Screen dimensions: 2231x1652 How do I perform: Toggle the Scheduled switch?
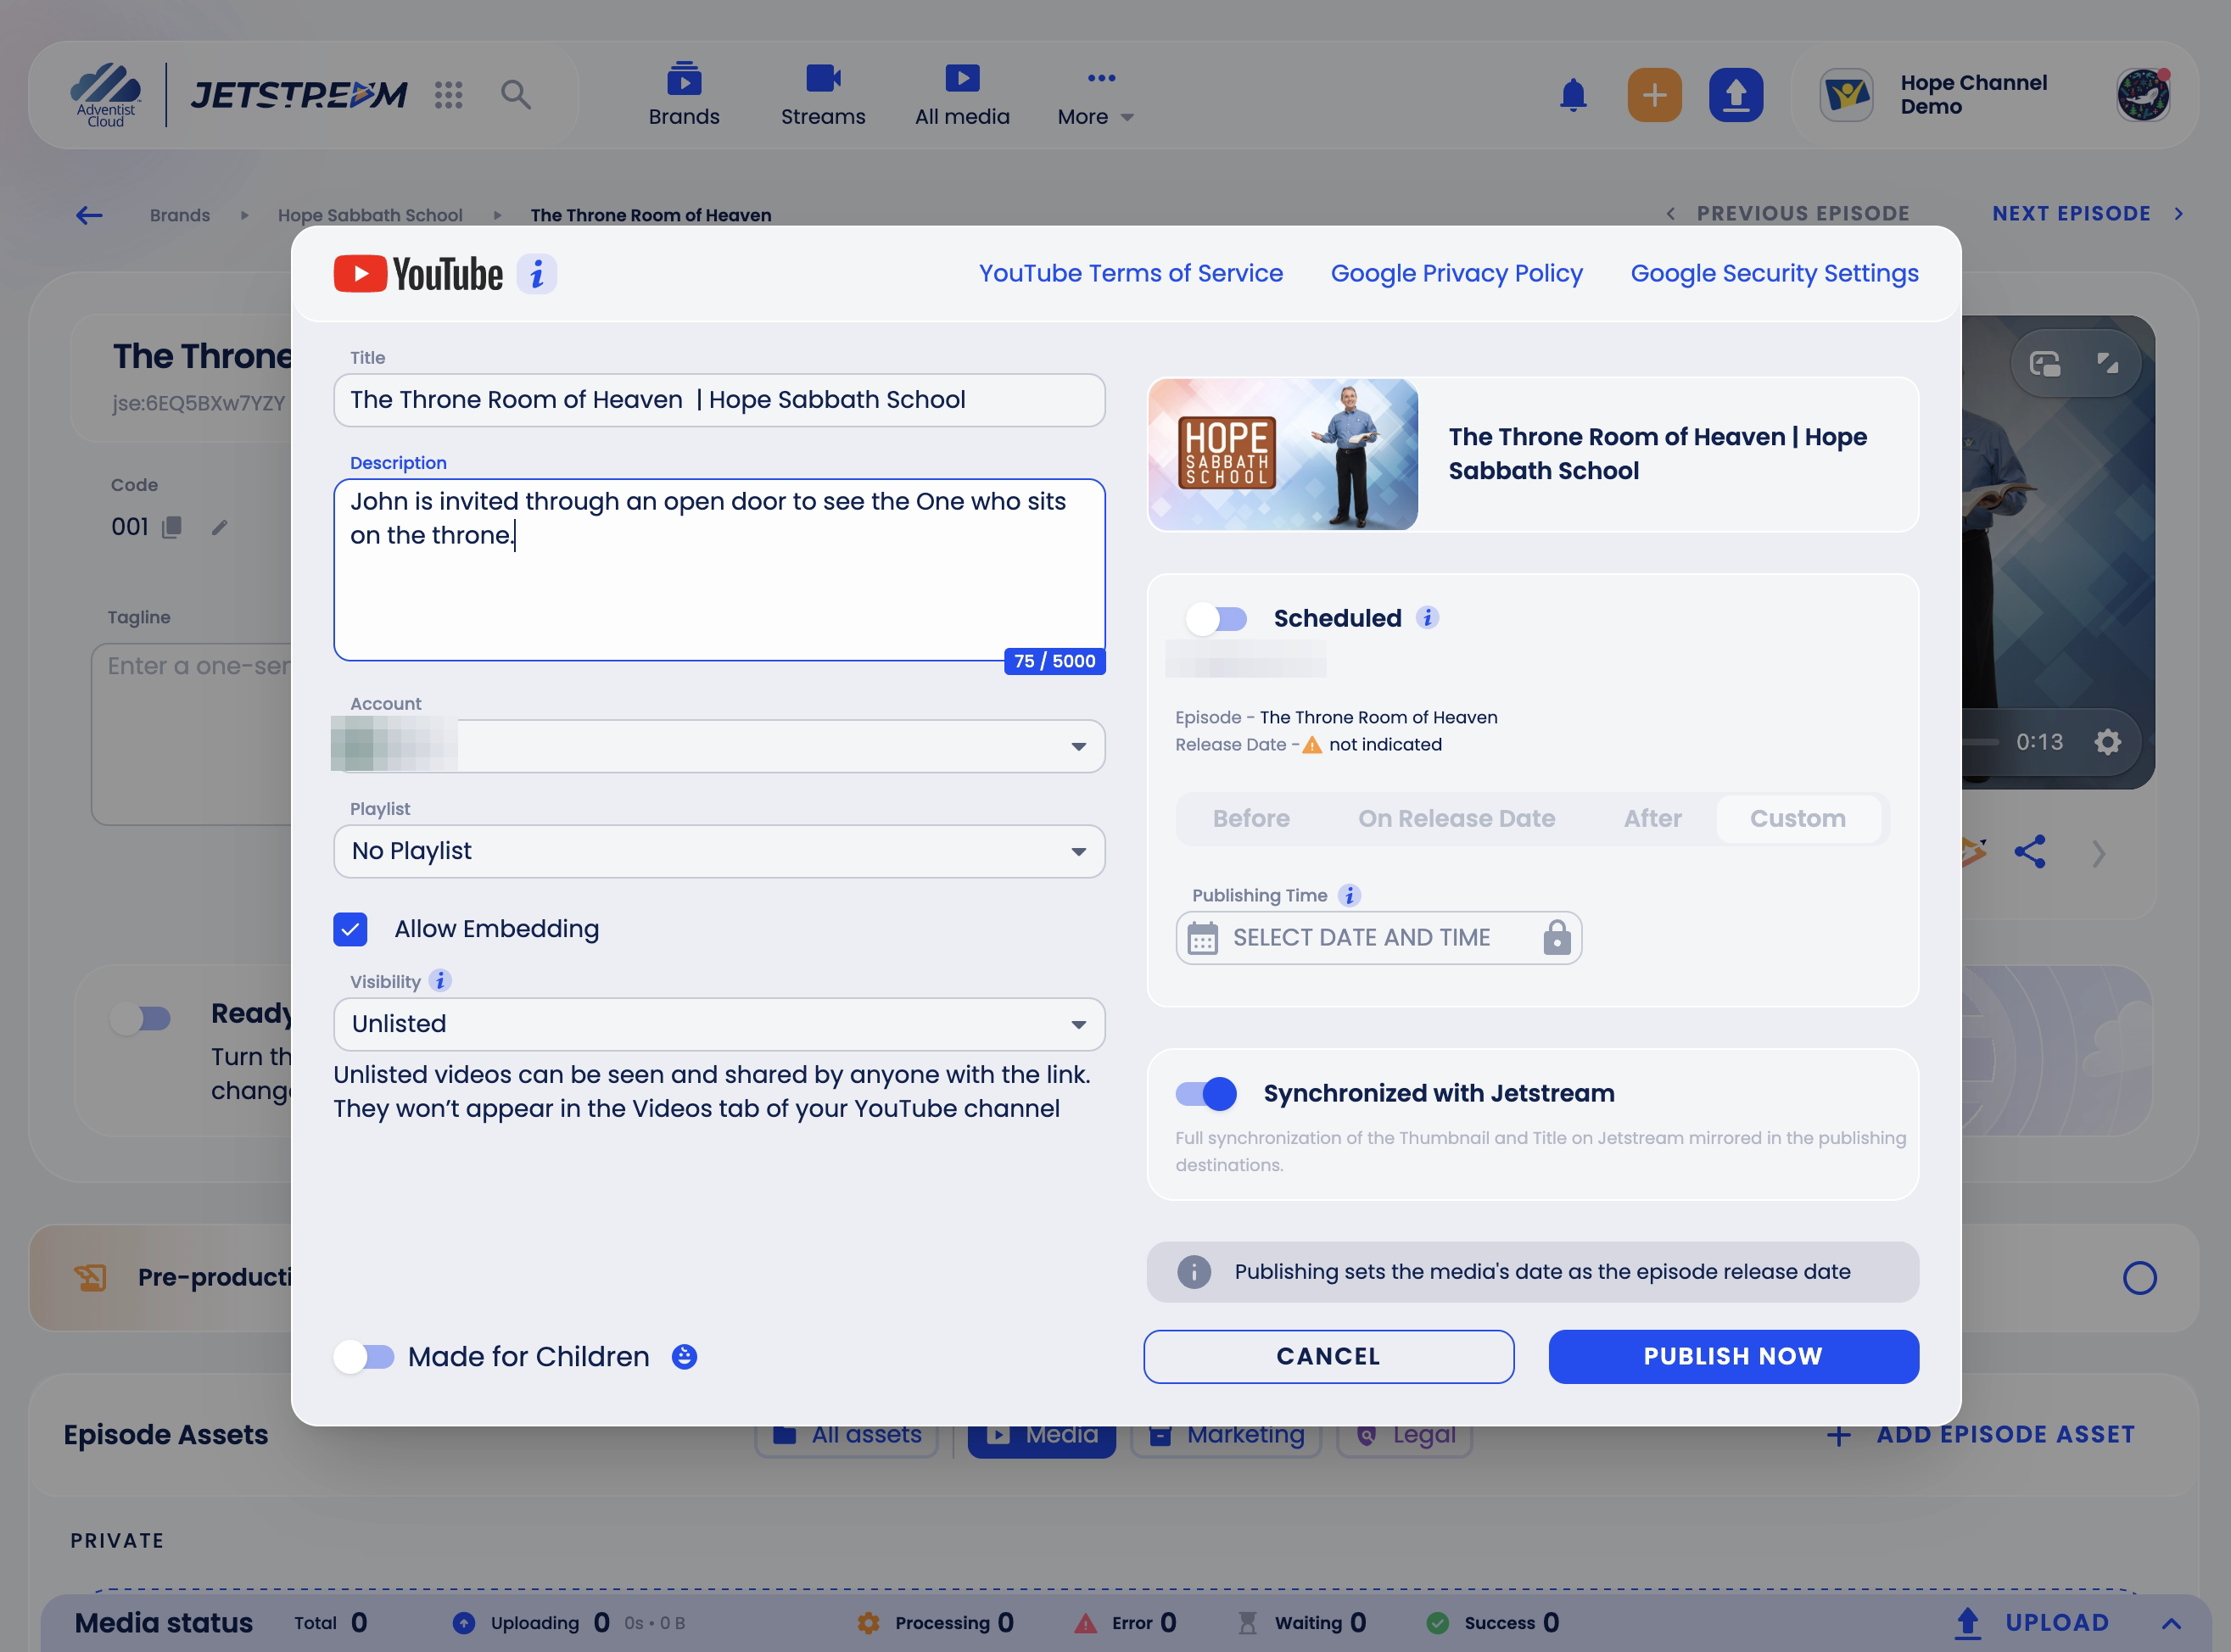1216,619
